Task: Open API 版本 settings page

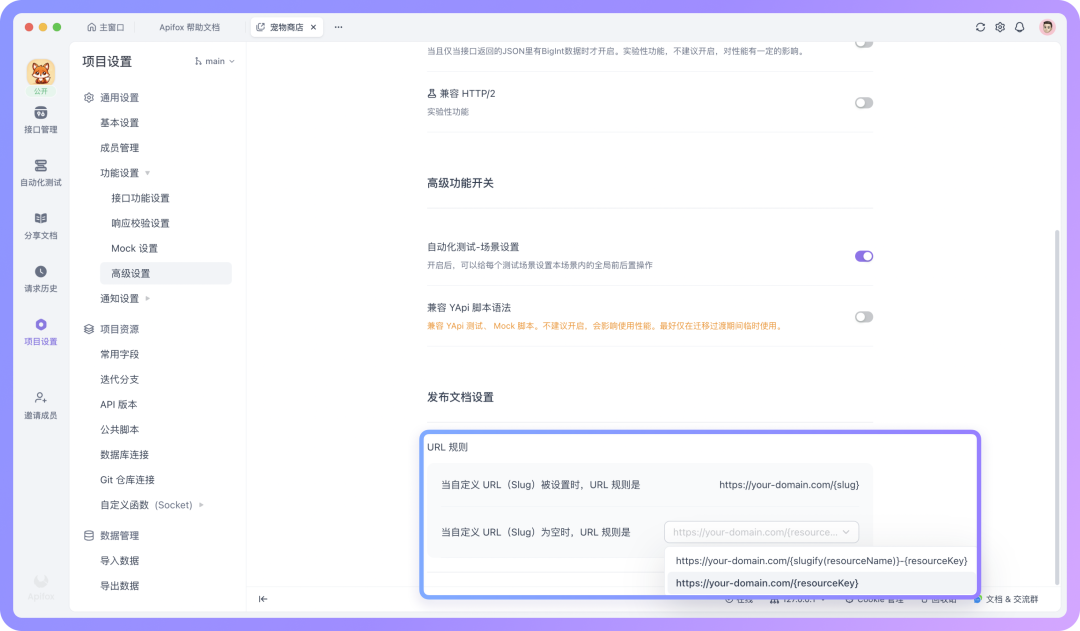Action: pyautogui.click(x=118, y=404)
